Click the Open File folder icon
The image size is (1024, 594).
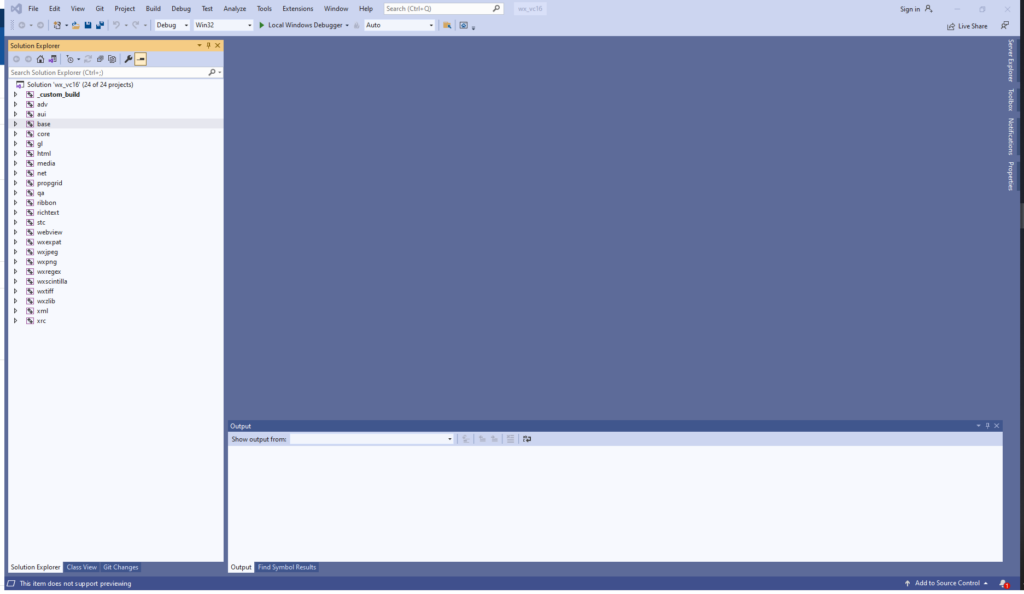click(x=75, y=25)
